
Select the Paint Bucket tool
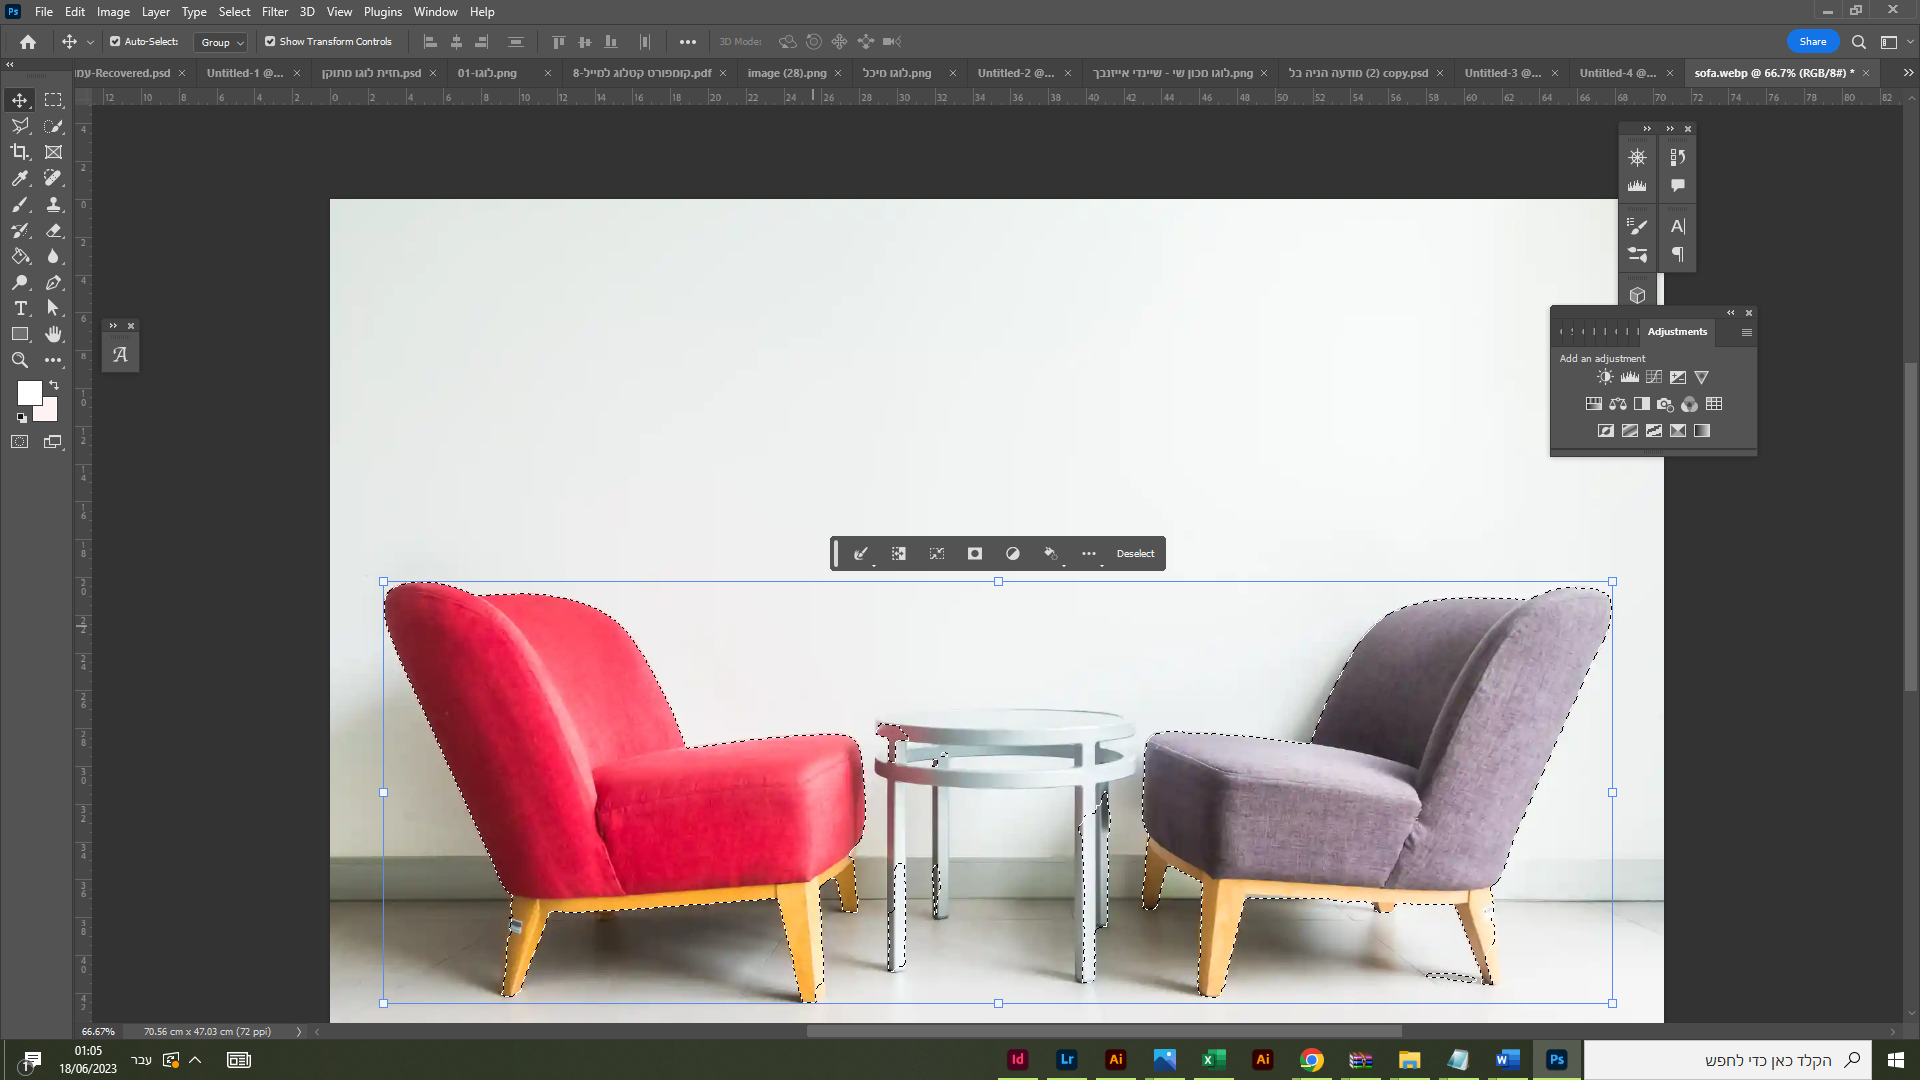(20, 256)
